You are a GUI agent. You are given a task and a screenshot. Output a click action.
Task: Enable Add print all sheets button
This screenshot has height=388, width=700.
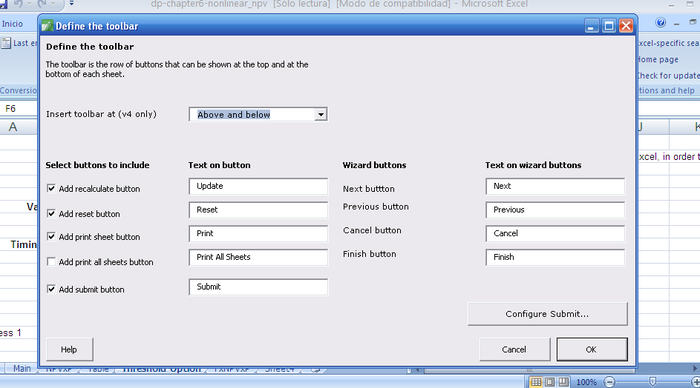51,262
